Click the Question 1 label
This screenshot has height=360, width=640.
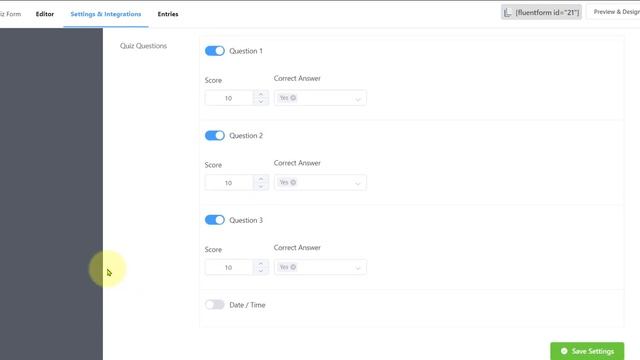point(246,51)
